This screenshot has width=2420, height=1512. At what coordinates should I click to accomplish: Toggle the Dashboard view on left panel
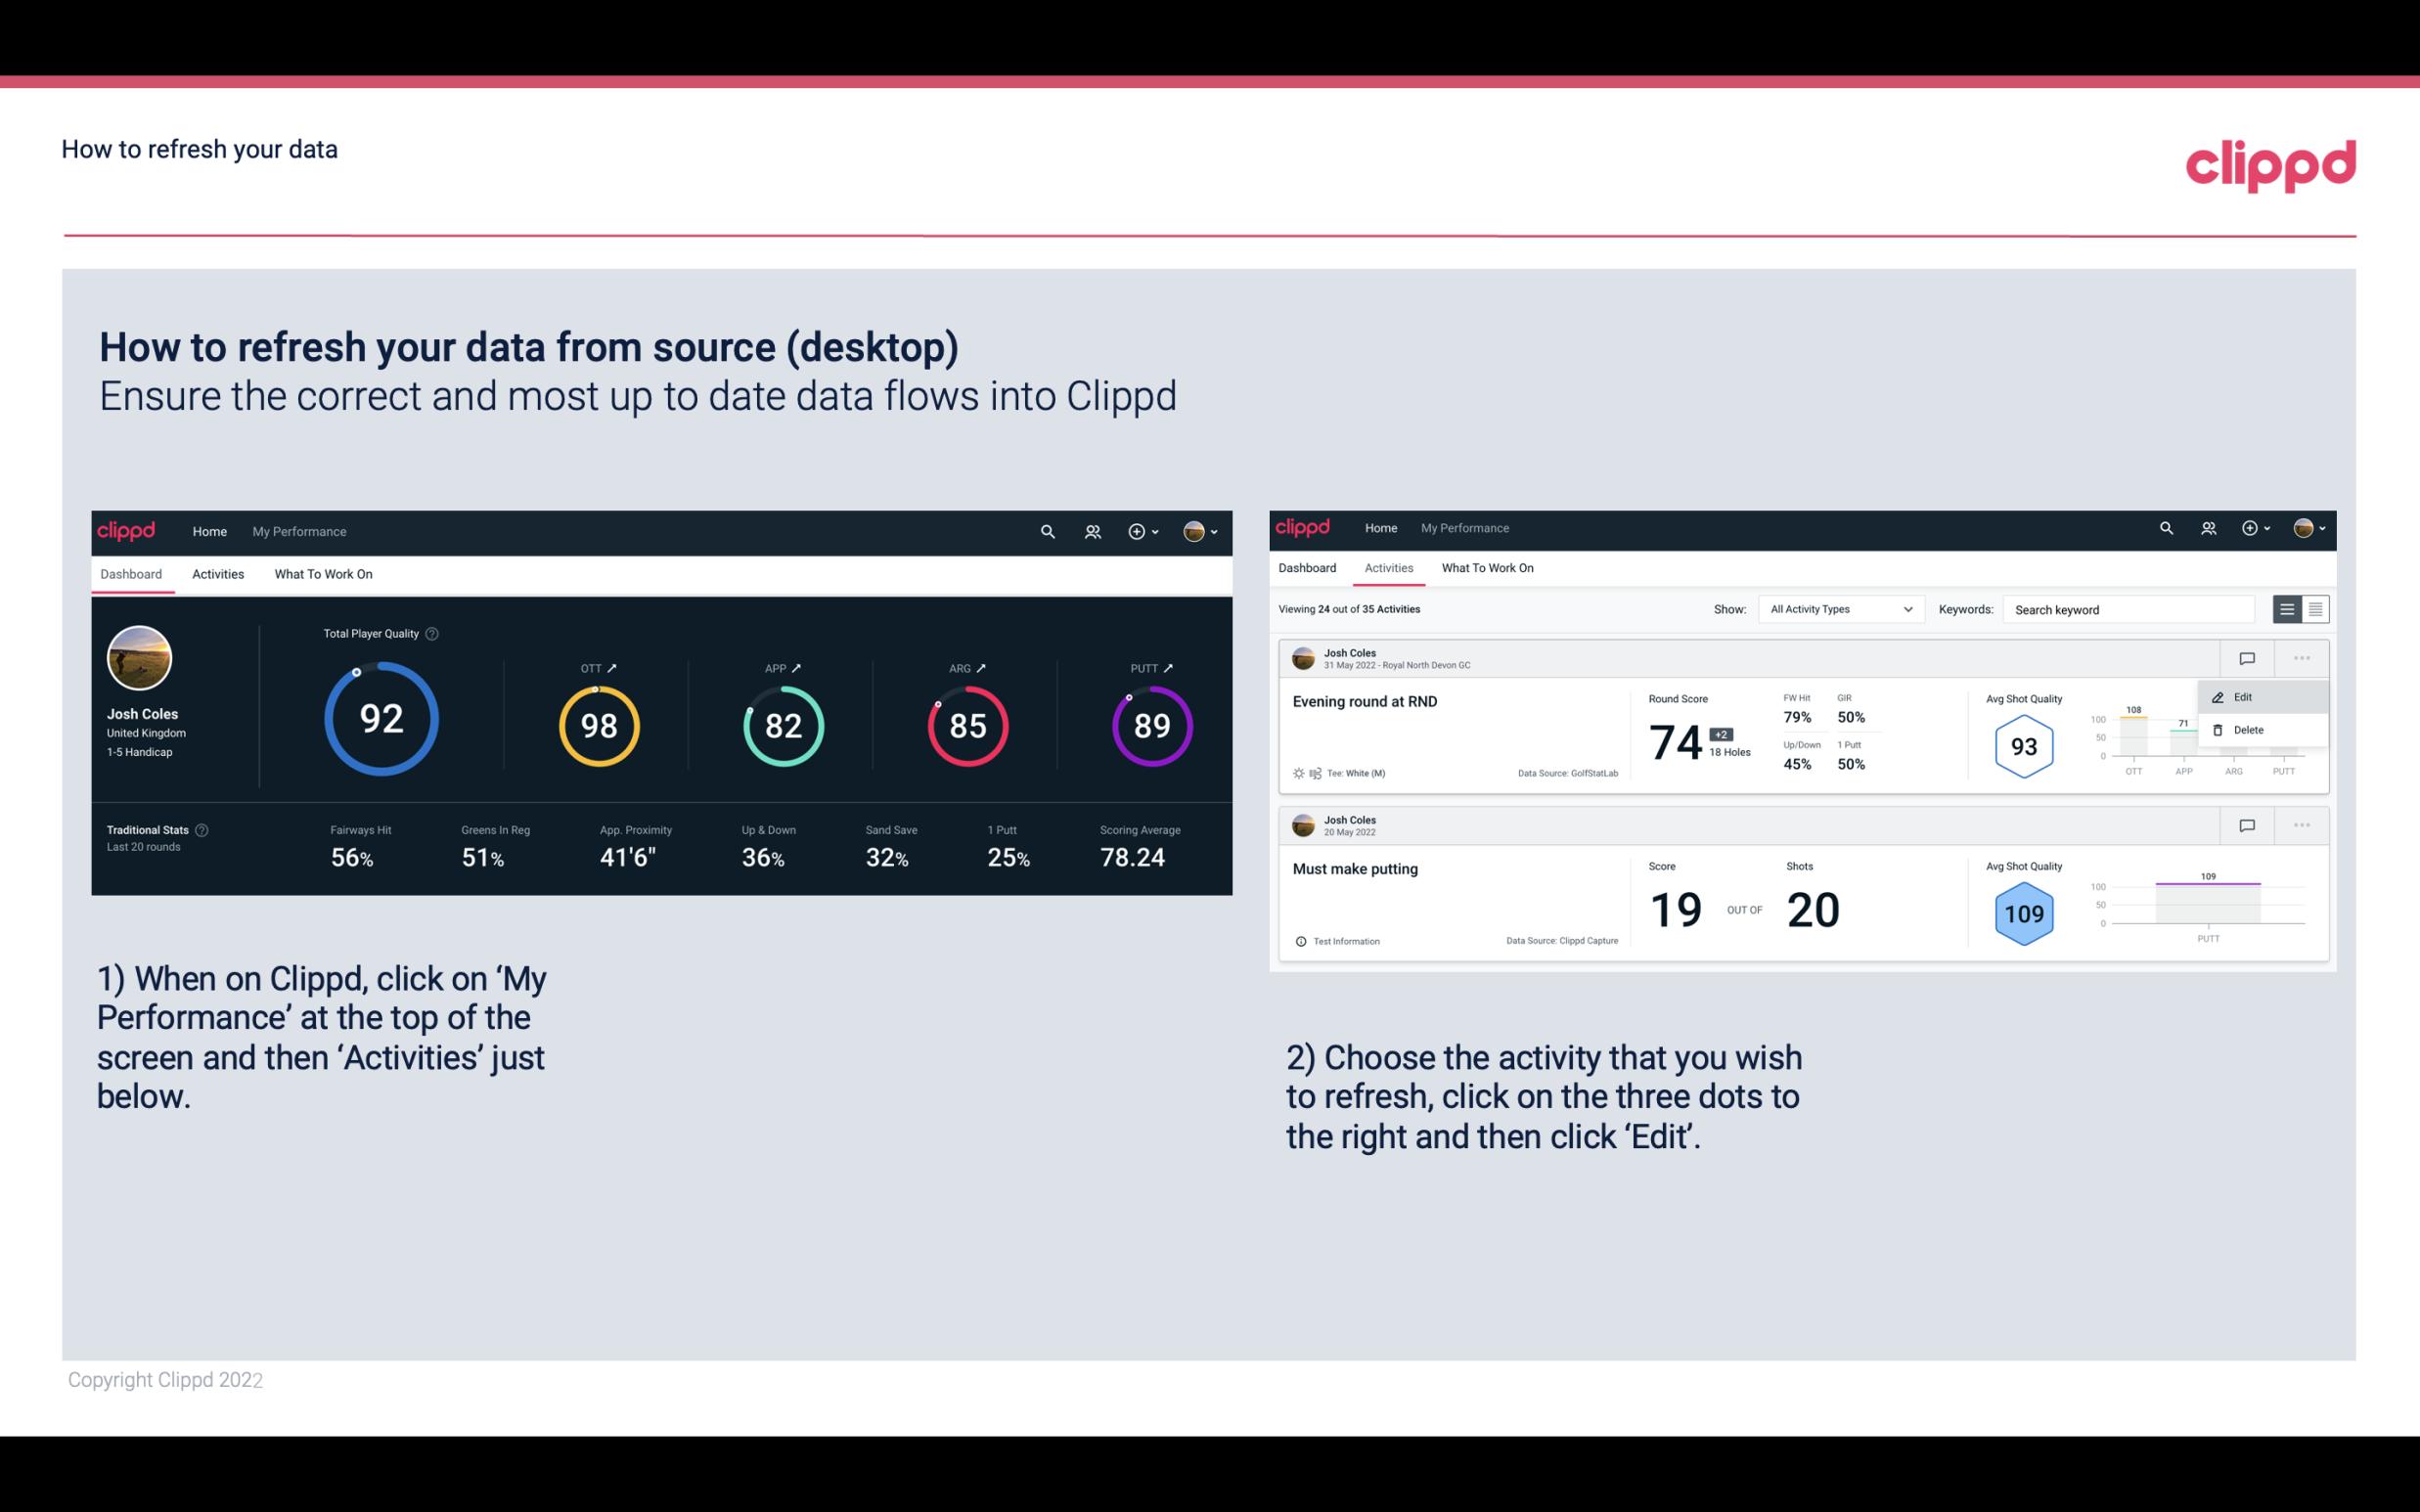tap(131, 573)
